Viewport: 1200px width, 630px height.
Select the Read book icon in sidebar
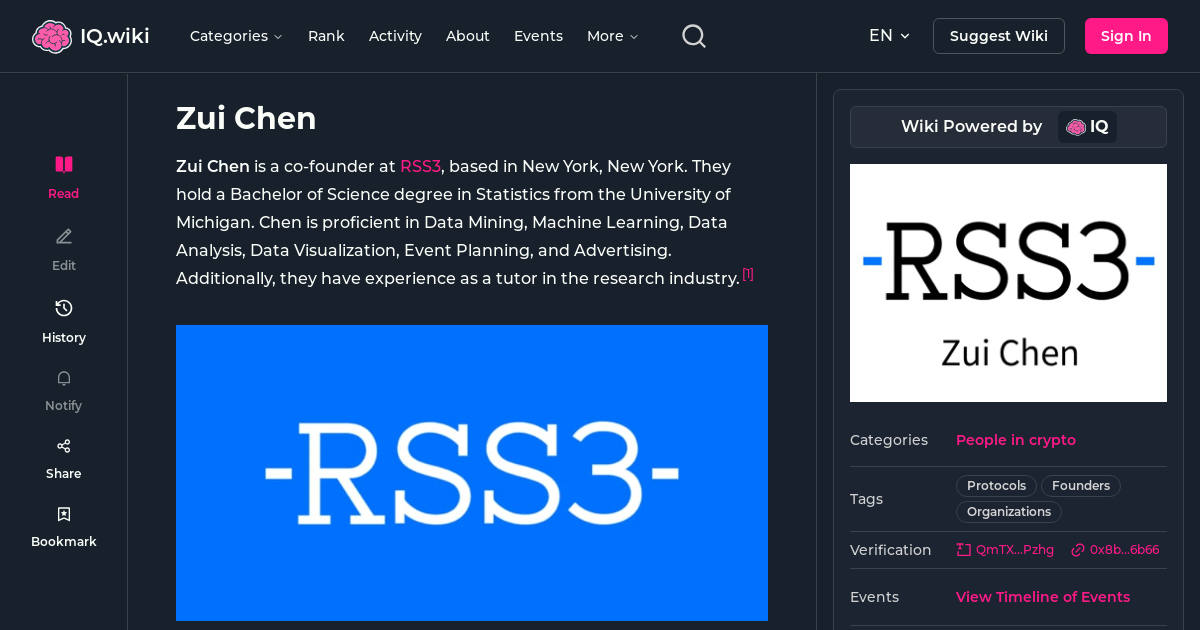click(x=64, y=165)
